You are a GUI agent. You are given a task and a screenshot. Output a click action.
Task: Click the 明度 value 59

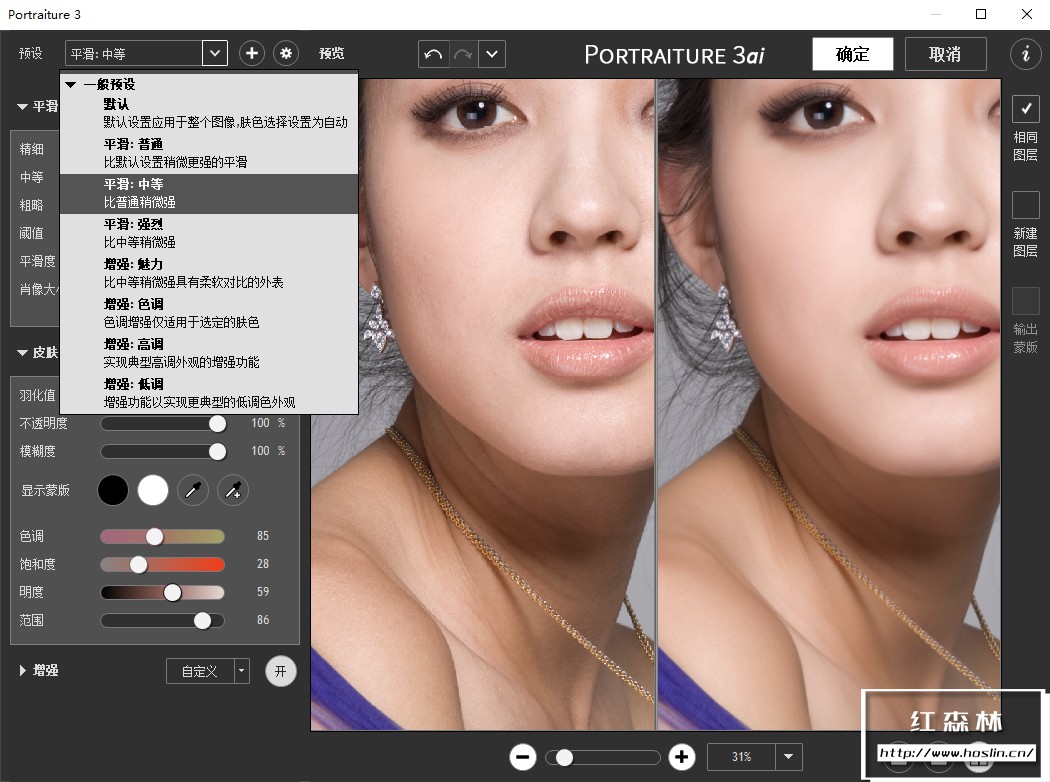coord(262,593)
